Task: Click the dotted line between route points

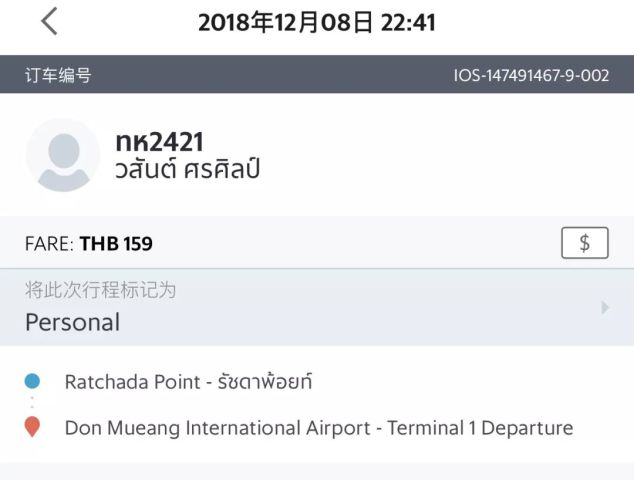Action: (32, 403)
